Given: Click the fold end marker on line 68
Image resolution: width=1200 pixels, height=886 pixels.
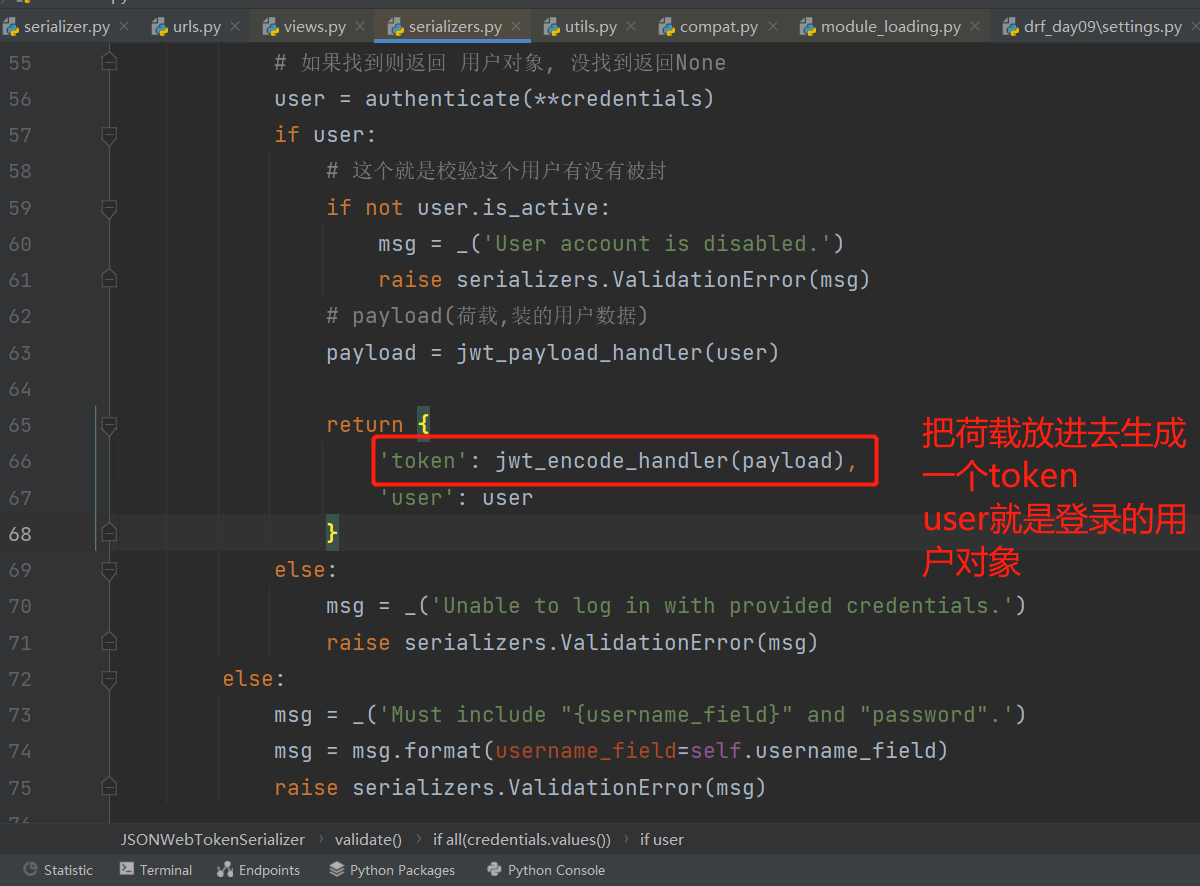Looking at the screenshot, I should (x=109, y=534).
